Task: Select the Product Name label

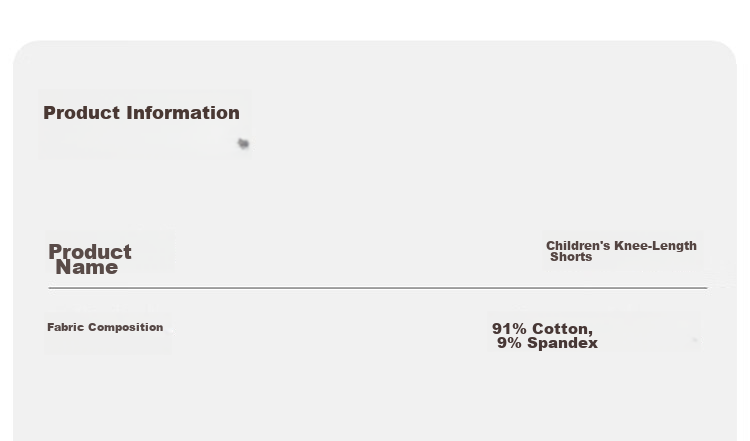Action: pos(90,259)
